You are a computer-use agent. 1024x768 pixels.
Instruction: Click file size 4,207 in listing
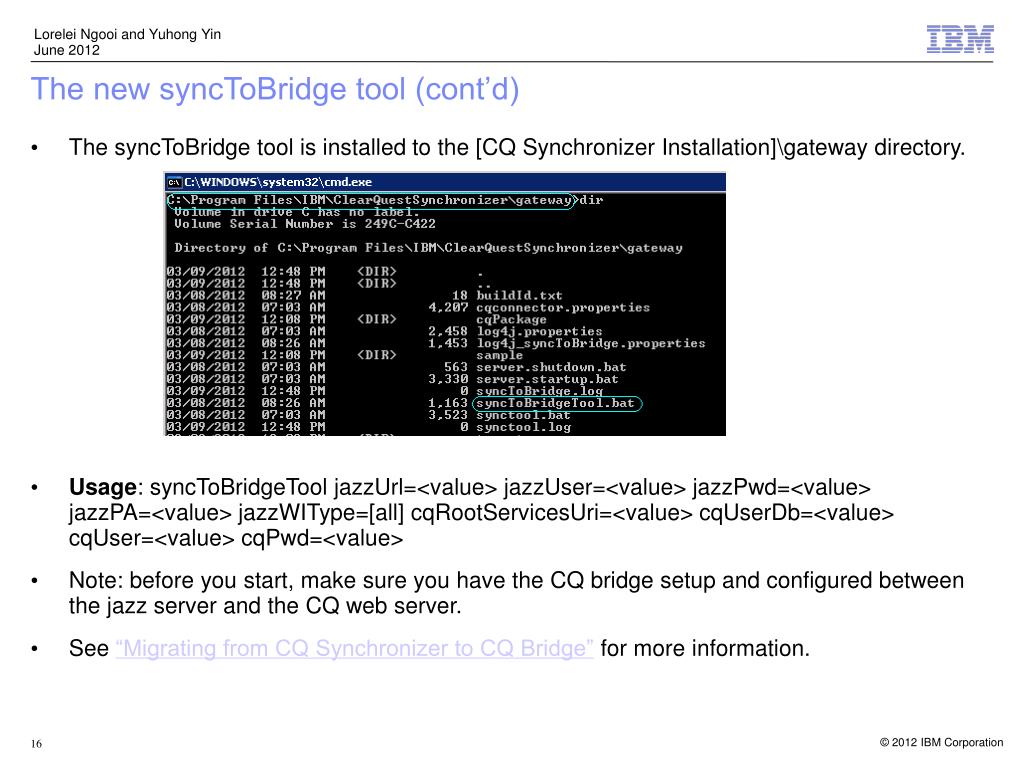tap(448, 308)
